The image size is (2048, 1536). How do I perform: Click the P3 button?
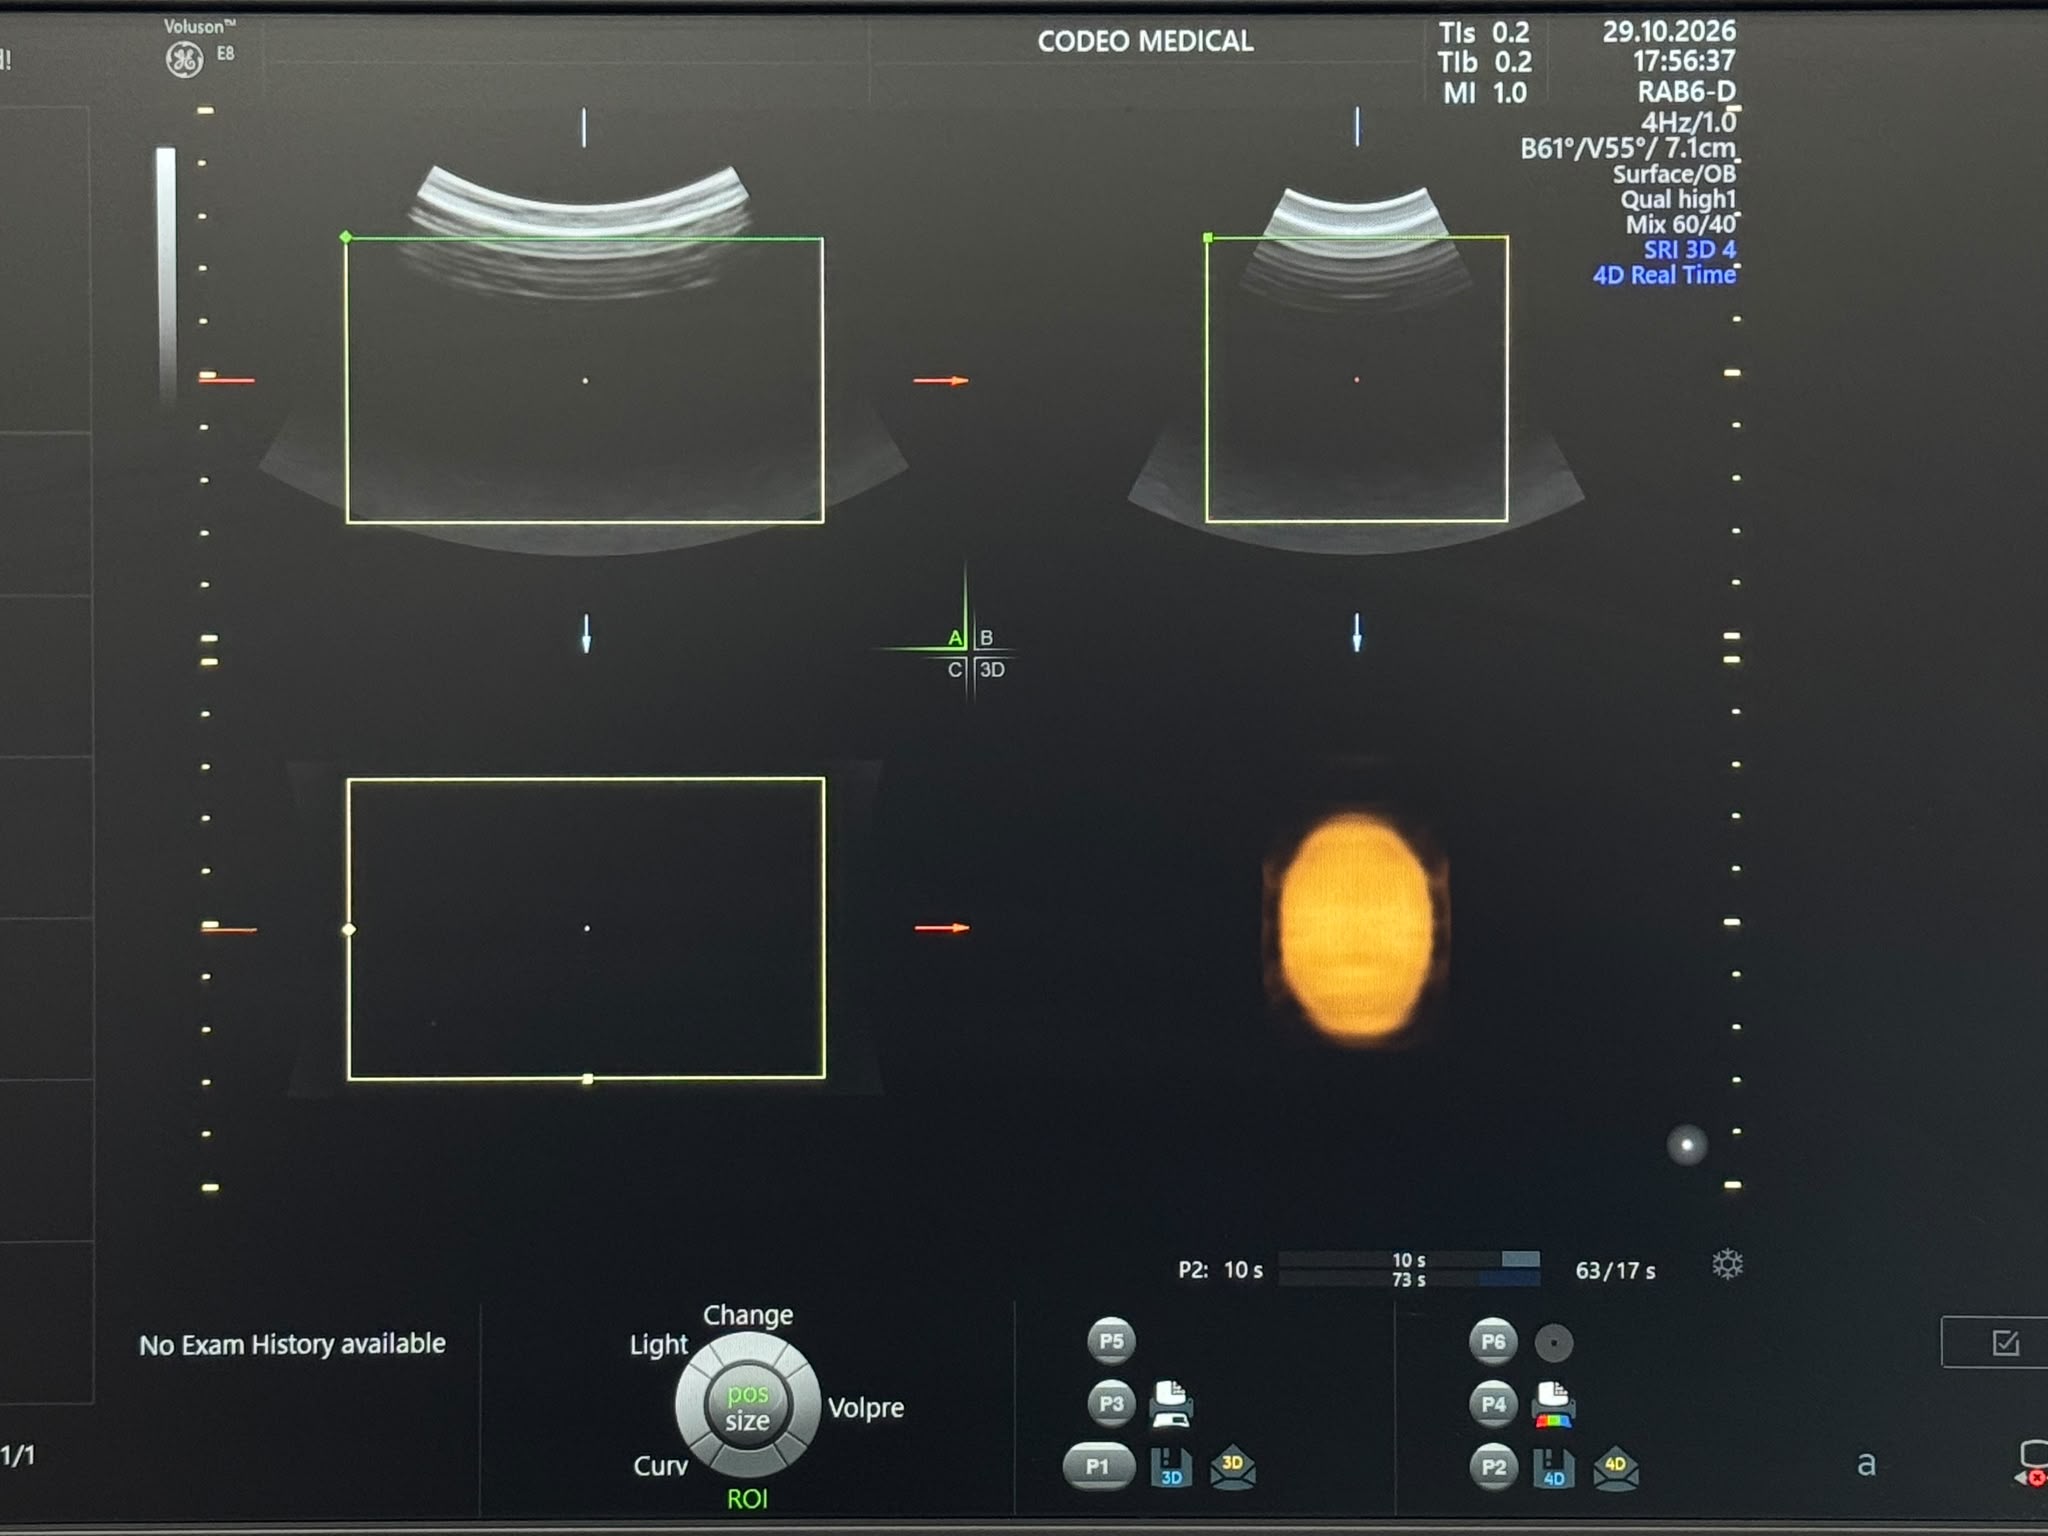click(1111, 1403)
